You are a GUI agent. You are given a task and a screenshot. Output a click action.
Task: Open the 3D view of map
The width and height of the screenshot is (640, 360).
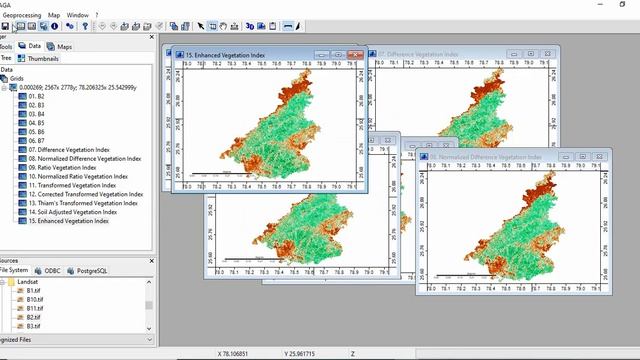click(x=250, y=26)
